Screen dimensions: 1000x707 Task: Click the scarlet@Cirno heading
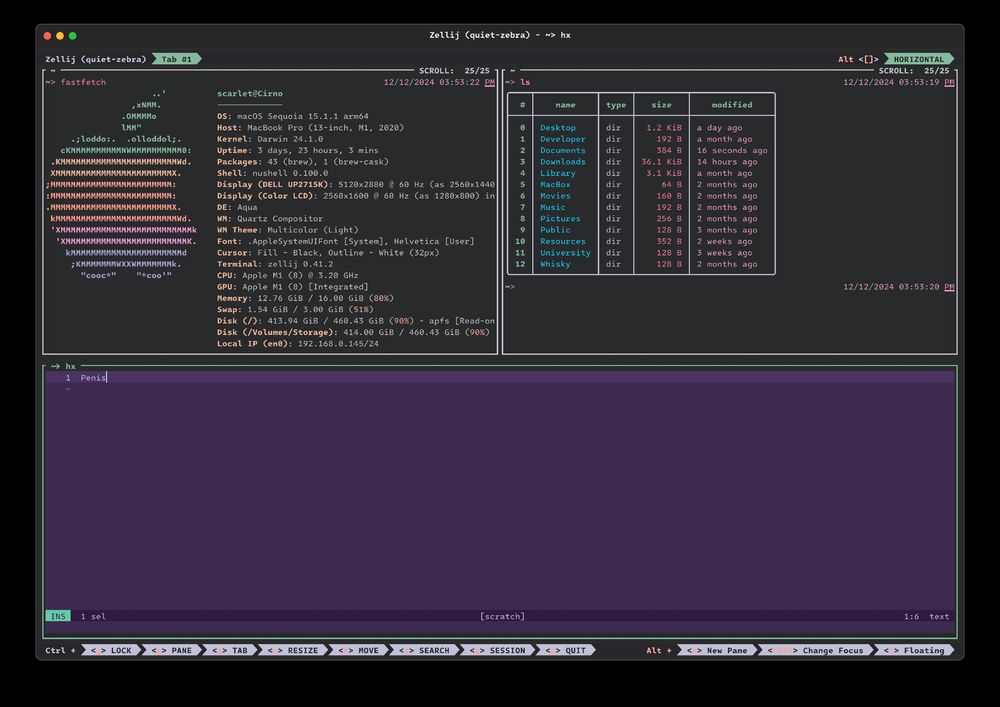pyautogui.click(x=249, y=94)
